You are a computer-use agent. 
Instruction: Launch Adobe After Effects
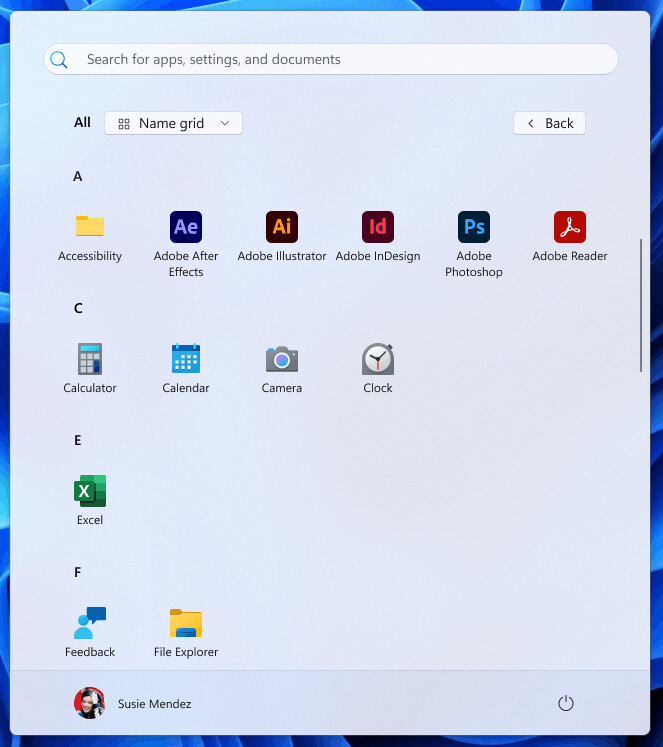point(186,244)
